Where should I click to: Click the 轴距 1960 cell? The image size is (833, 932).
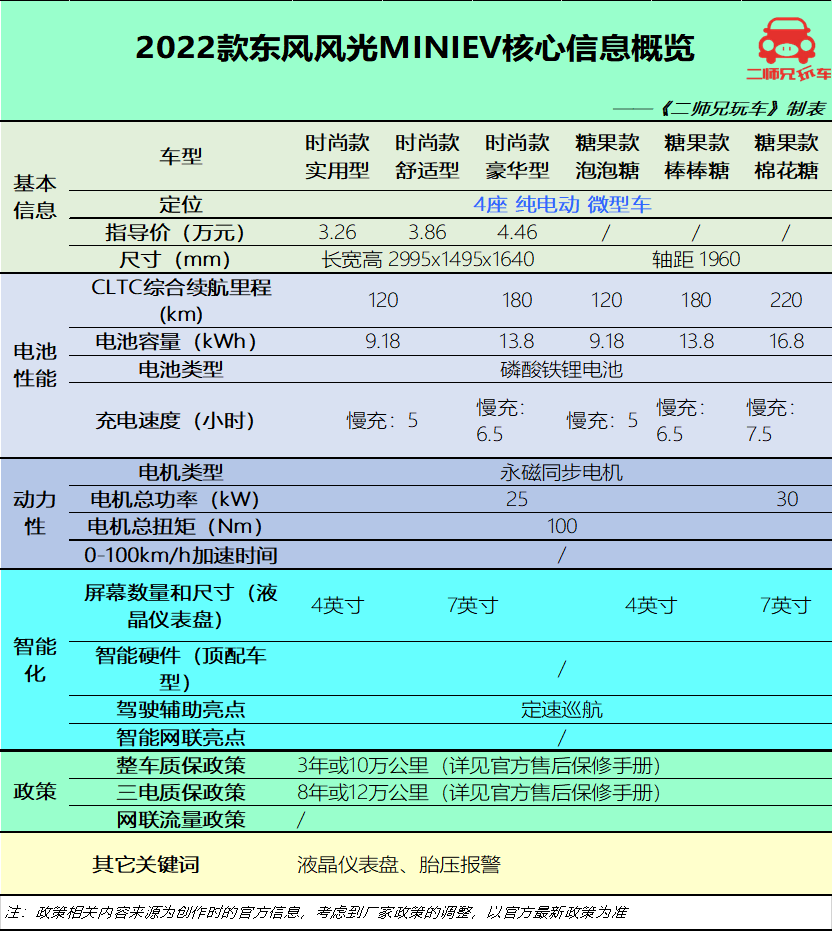(x=696, y=259)
